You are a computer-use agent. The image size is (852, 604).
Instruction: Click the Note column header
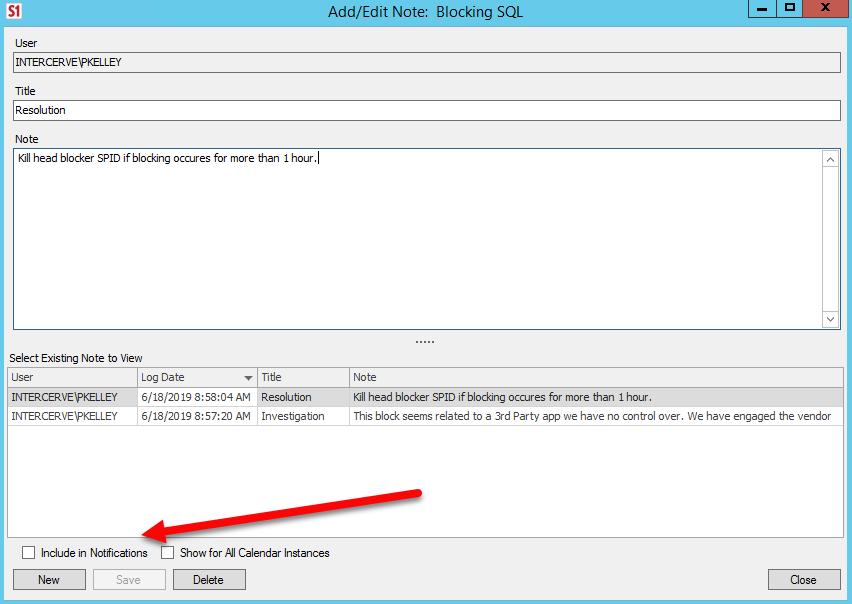pyautogui.click(x=596, y=378)
